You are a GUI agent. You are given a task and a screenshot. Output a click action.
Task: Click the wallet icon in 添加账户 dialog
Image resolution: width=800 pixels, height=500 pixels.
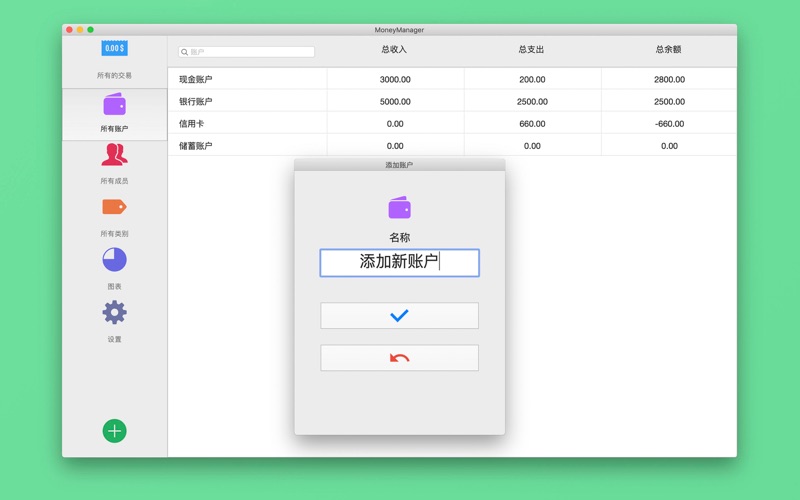point(399,208)
